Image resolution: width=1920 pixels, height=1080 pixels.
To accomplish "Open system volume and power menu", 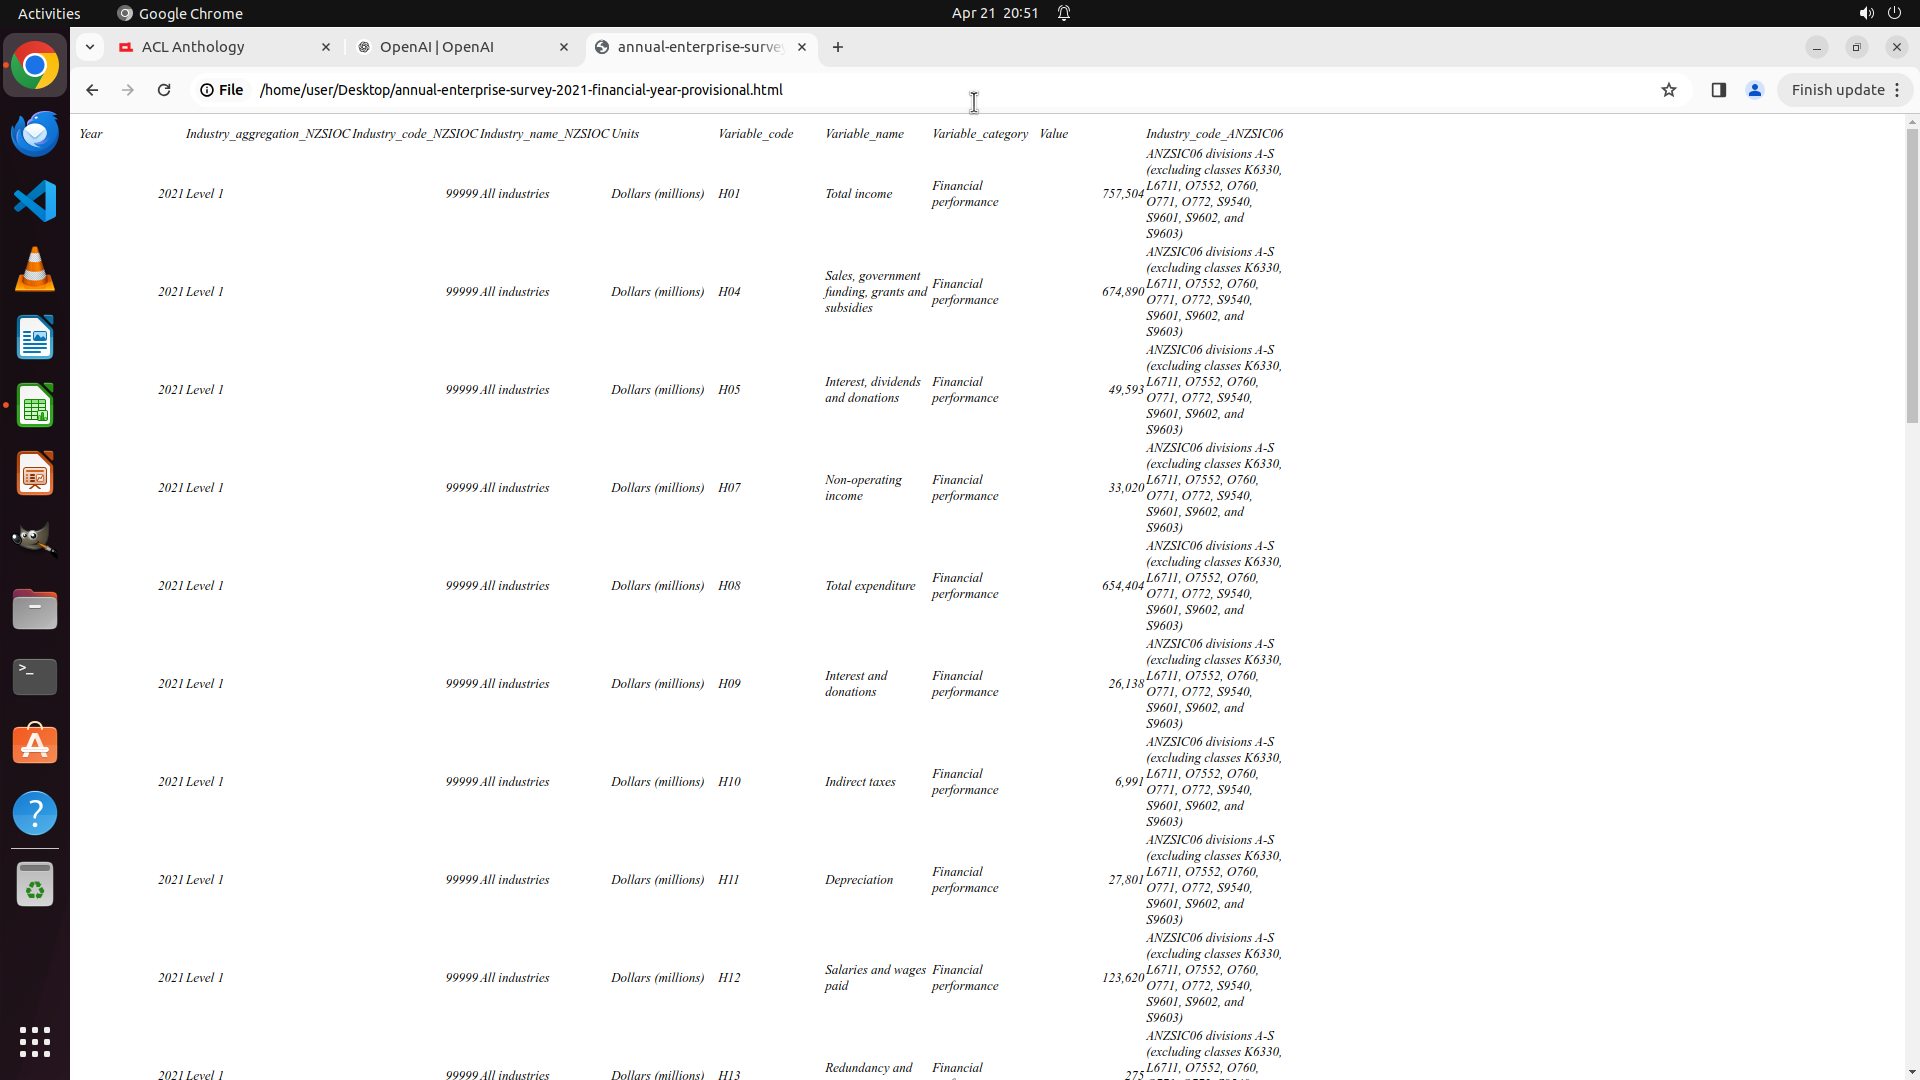I will (x=1879, y=13).
